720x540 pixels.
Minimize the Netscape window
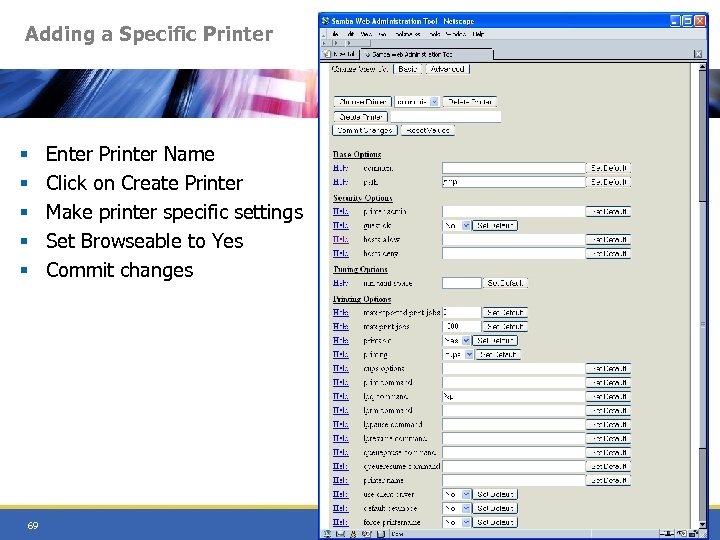[x=675, y=21]
